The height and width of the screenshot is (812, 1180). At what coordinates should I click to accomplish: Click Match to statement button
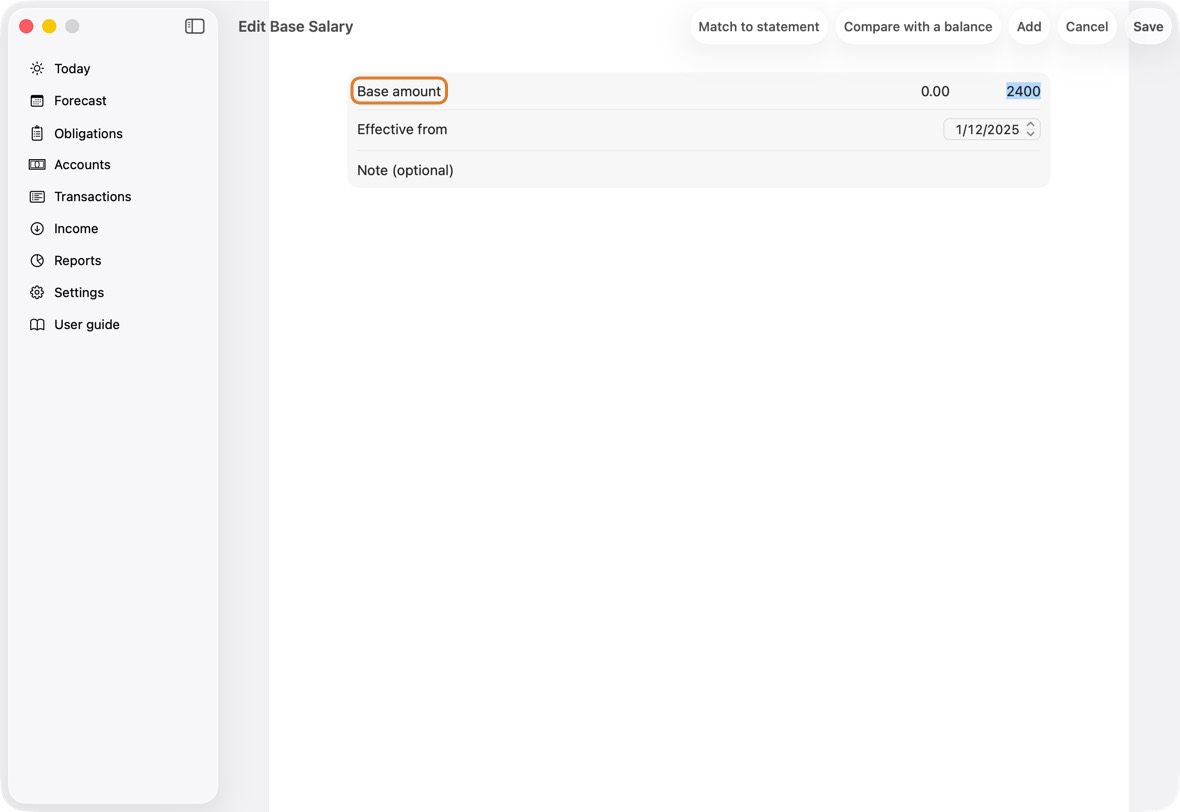tap(759, 26)
